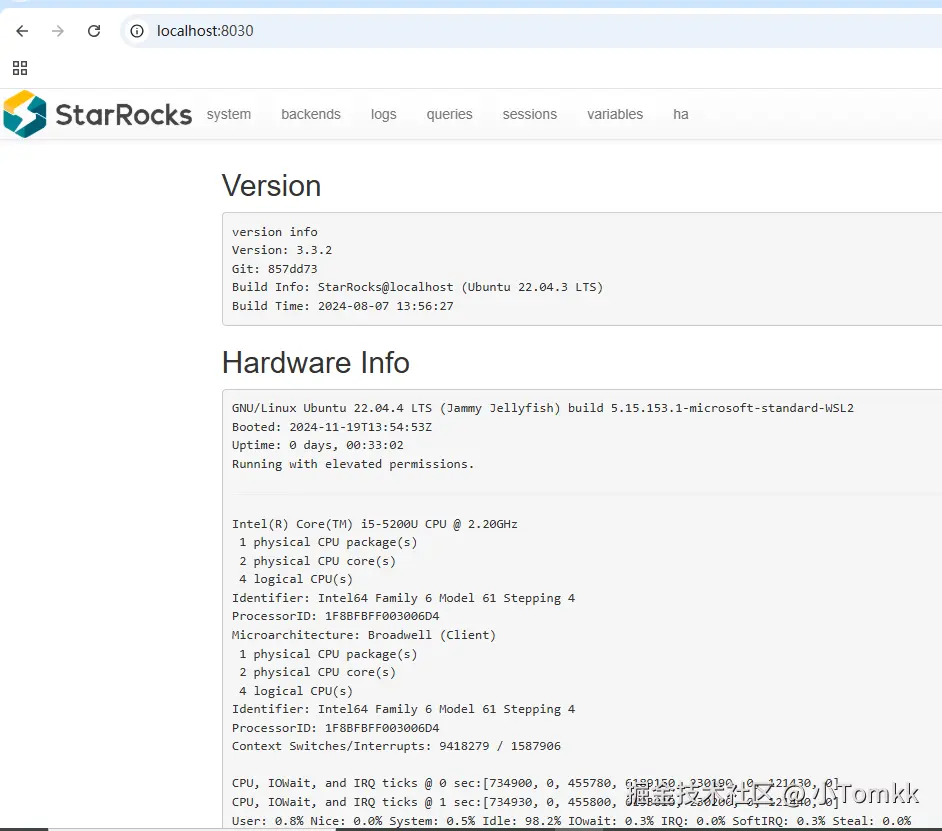942x831 pixels.
Task: Click the IRQ ticks @ 1 sec line
Action: [535, 802]
